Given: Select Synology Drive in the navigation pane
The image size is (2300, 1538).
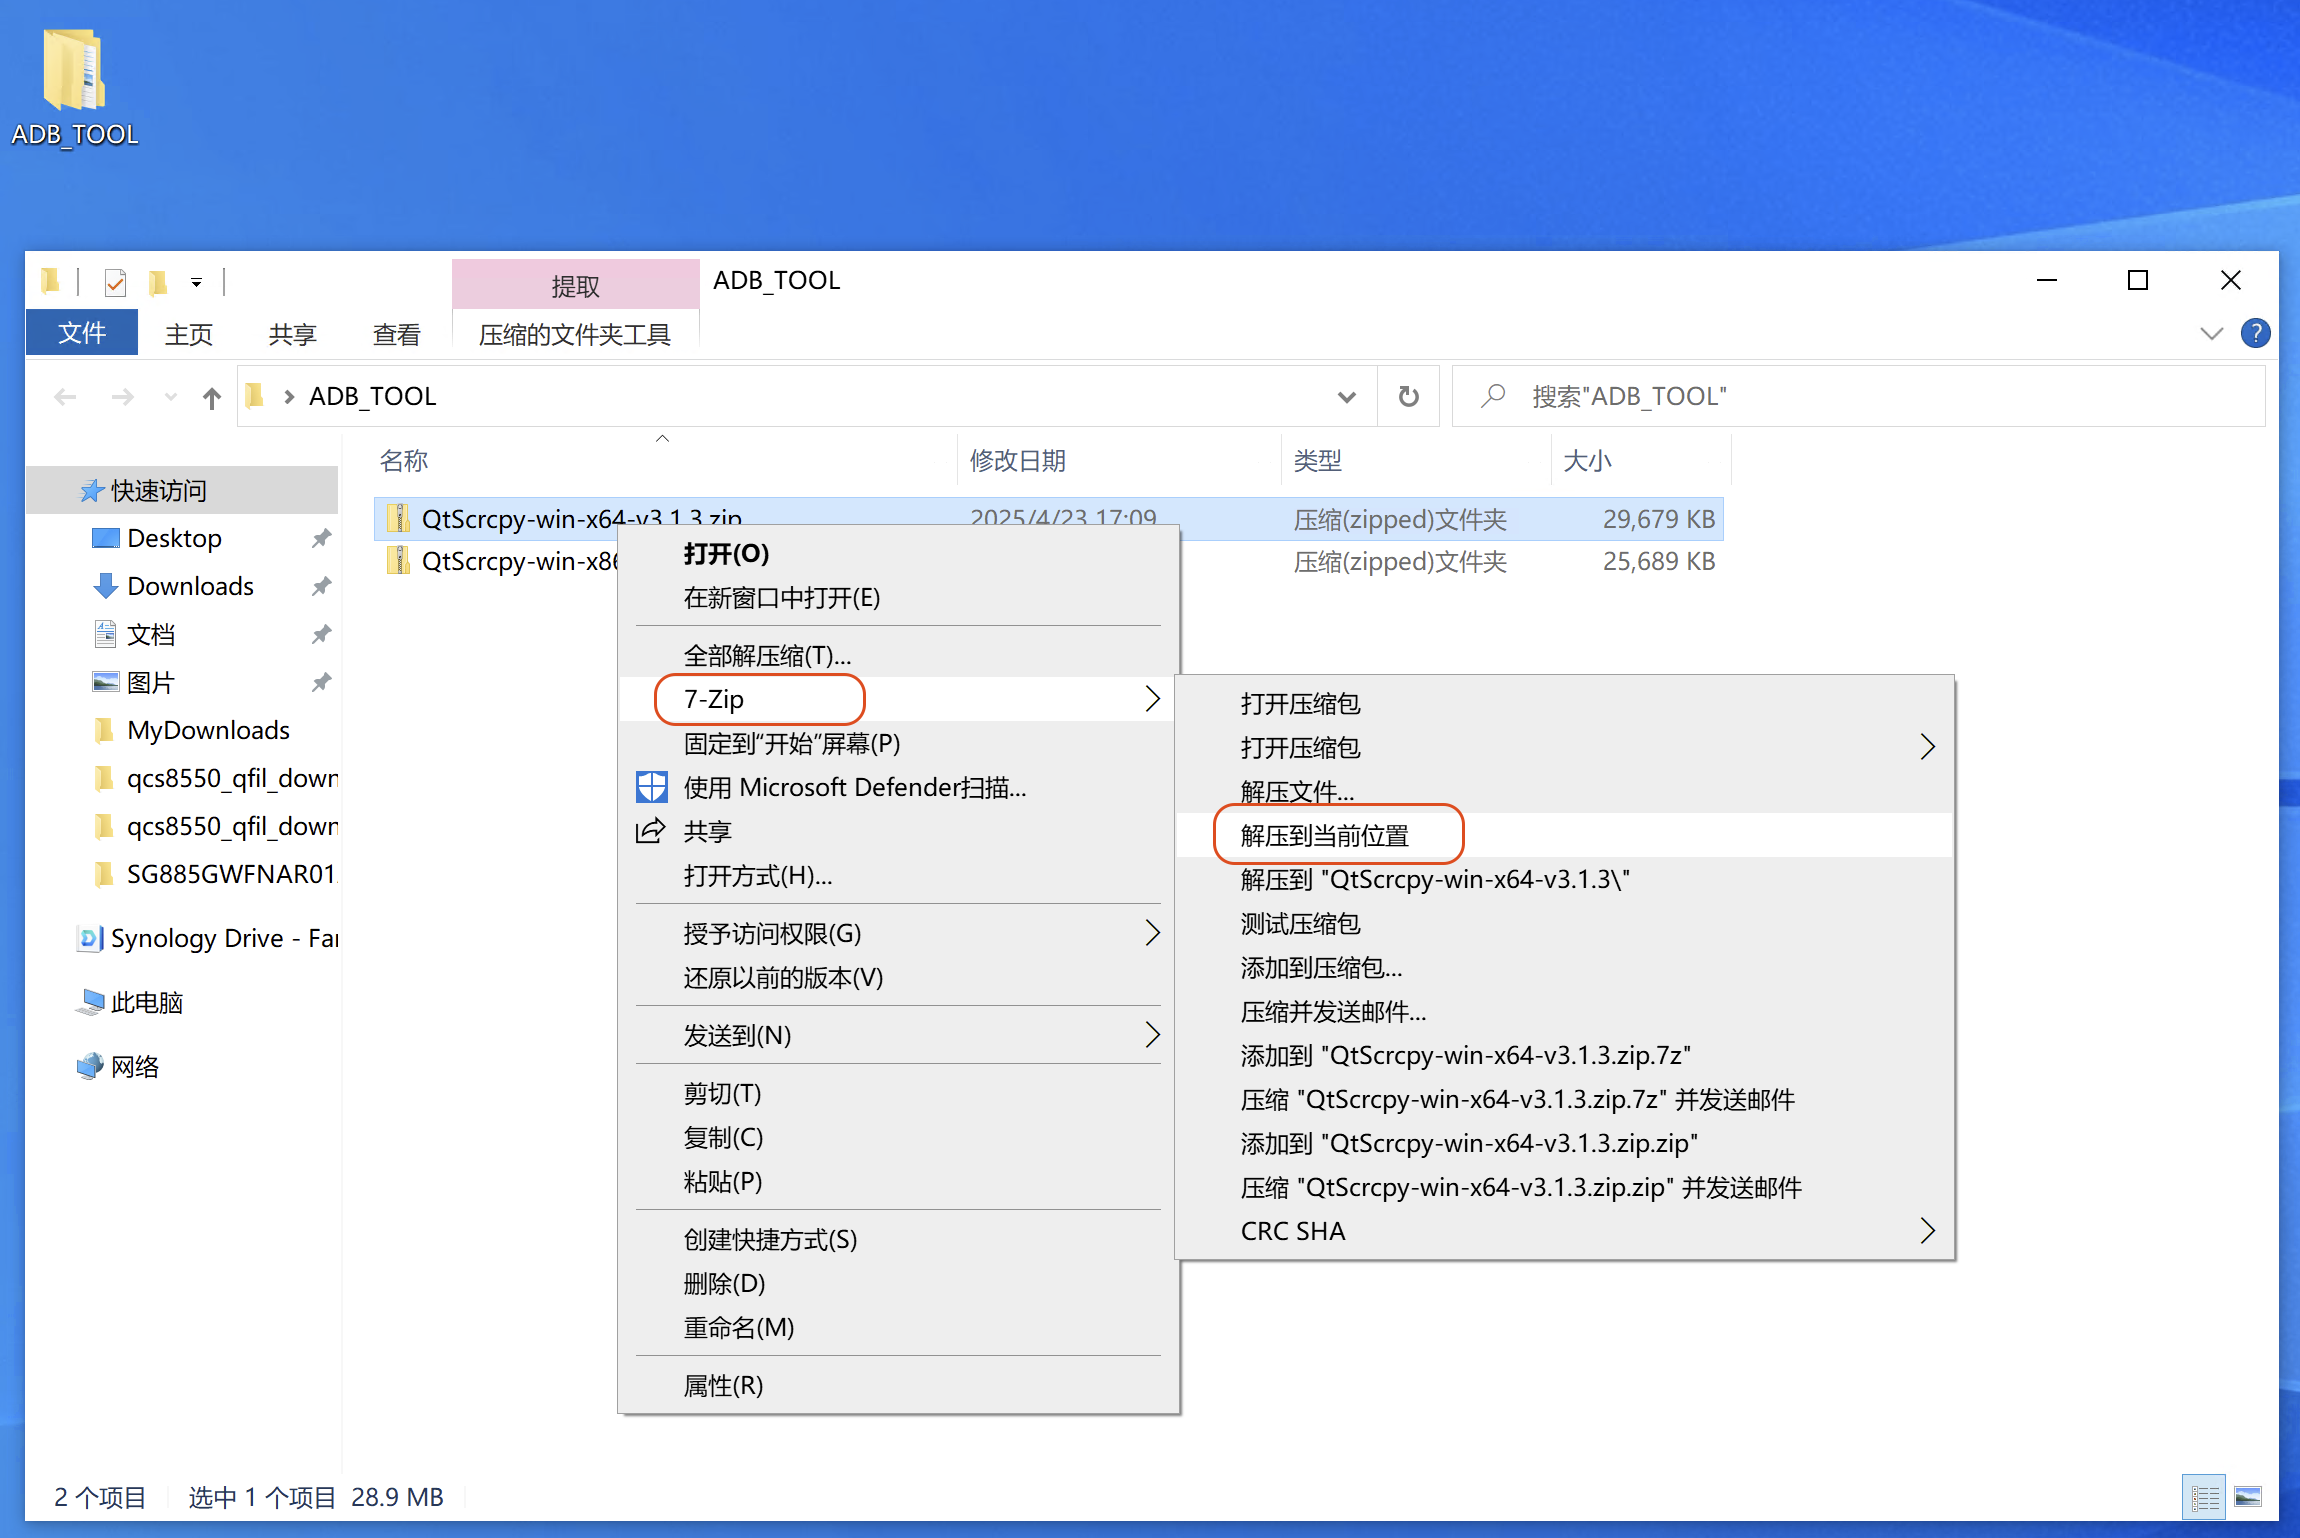Looking at the screenshot, I should point(224,938).
